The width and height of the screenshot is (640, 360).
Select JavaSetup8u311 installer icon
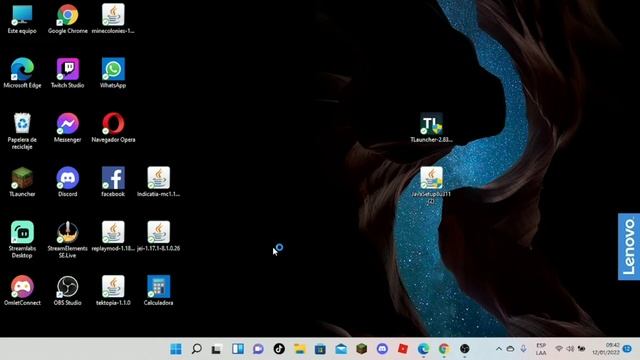(x=431, y=185)
